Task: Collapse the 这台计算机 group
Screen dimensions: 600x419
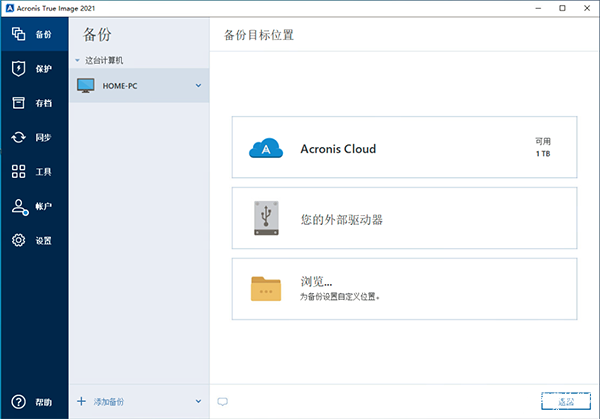Action: point(78,60)
